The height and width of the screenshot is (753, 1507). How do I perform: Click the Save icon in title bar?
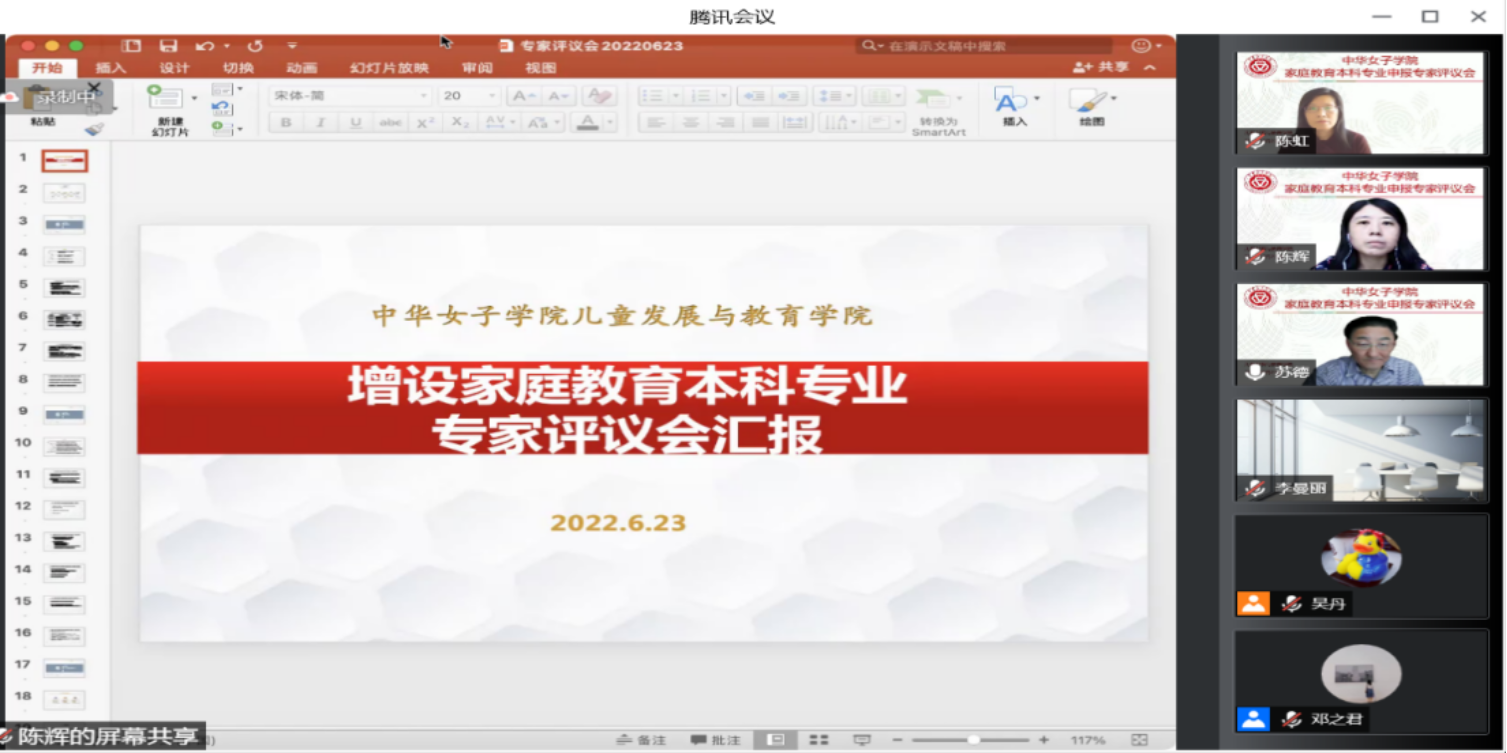point(168,46)
